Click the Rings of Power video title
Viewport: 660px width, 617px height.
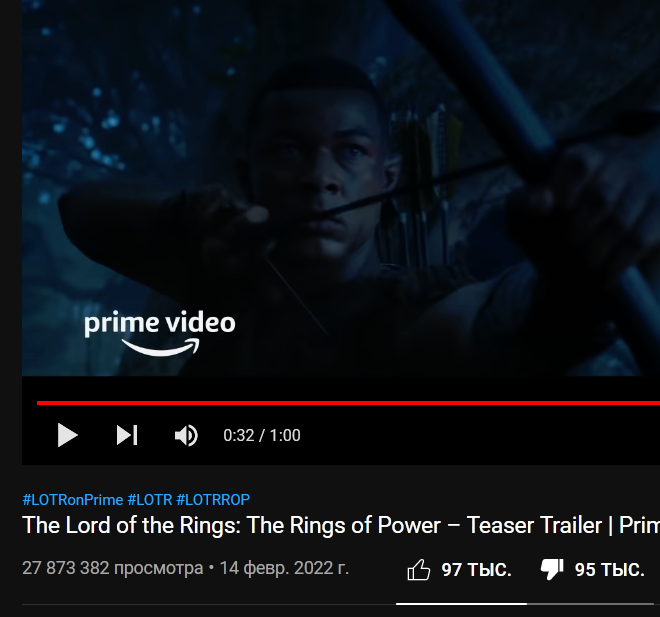tap(341, 525)
